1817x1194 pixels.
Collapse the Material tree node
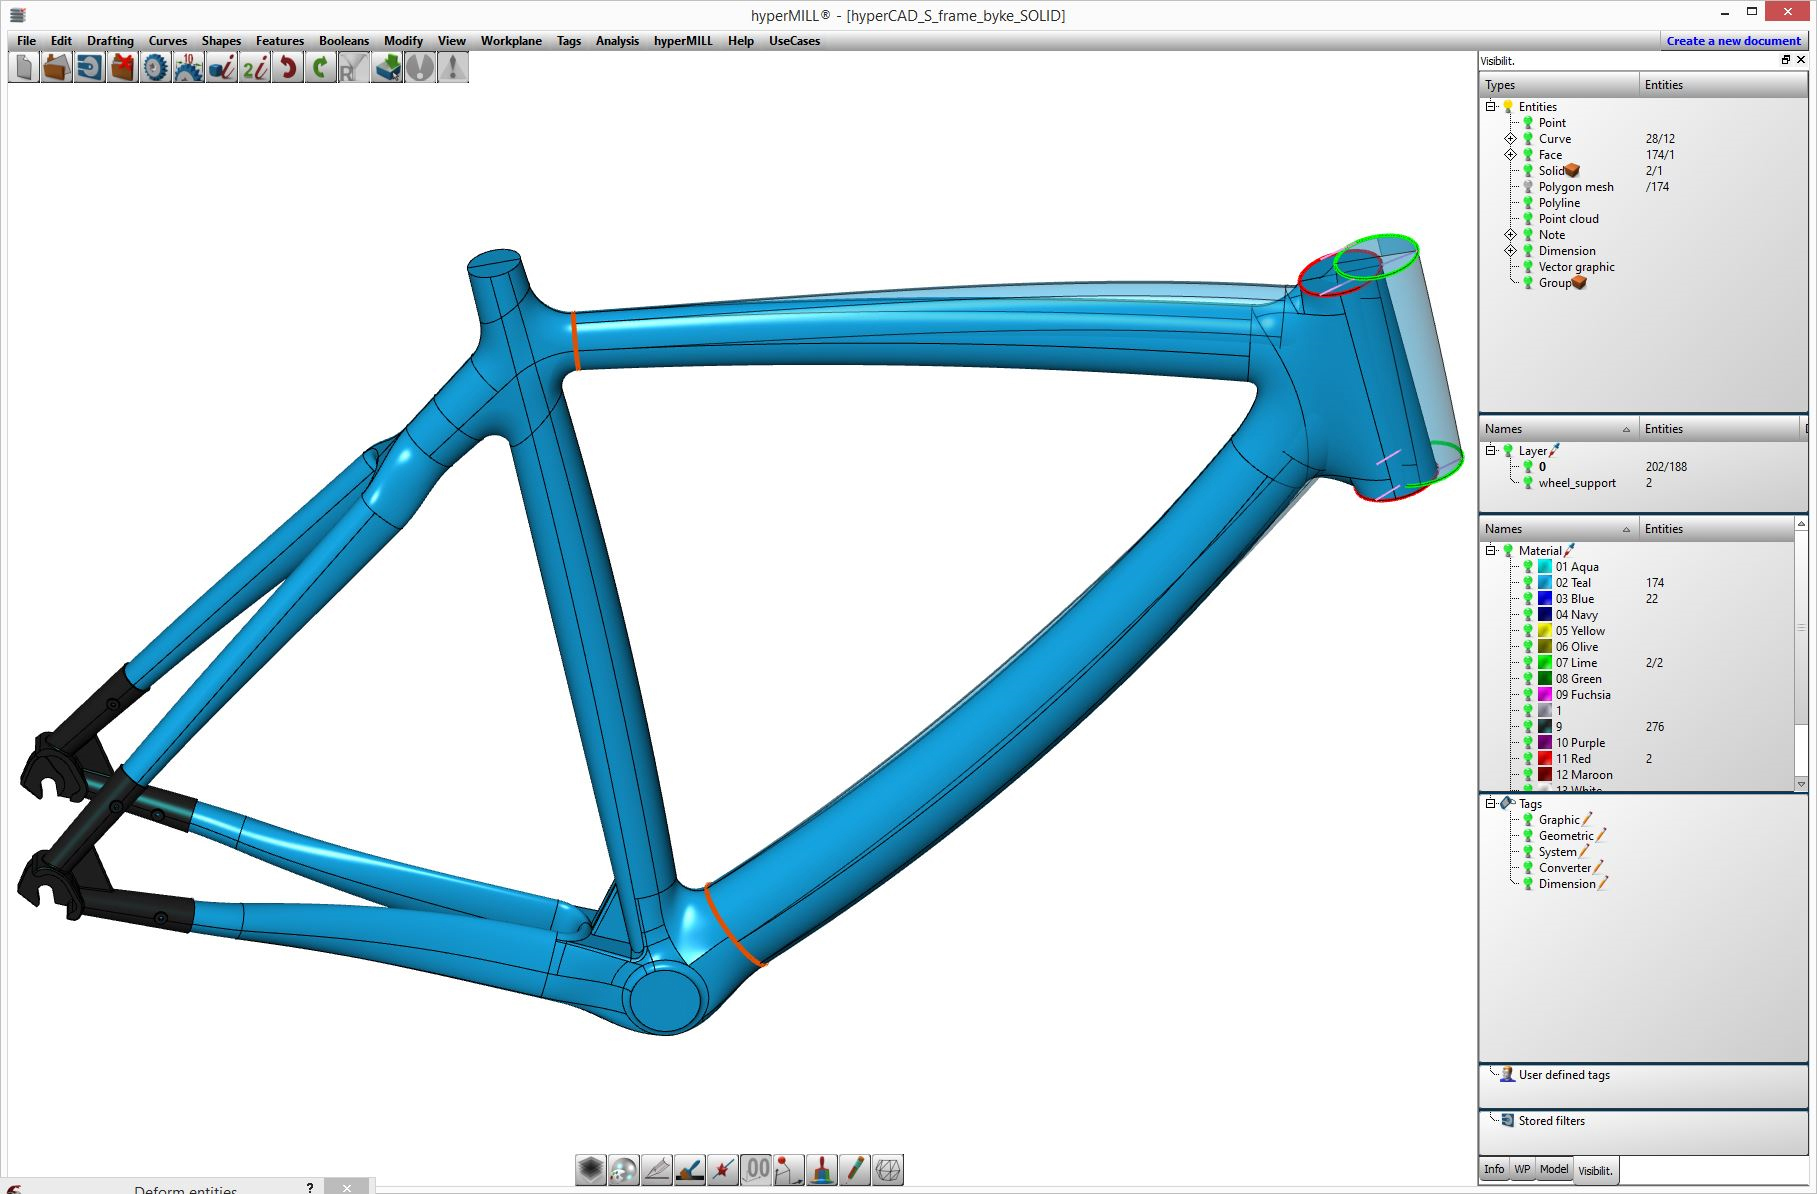coord(1491,551)
